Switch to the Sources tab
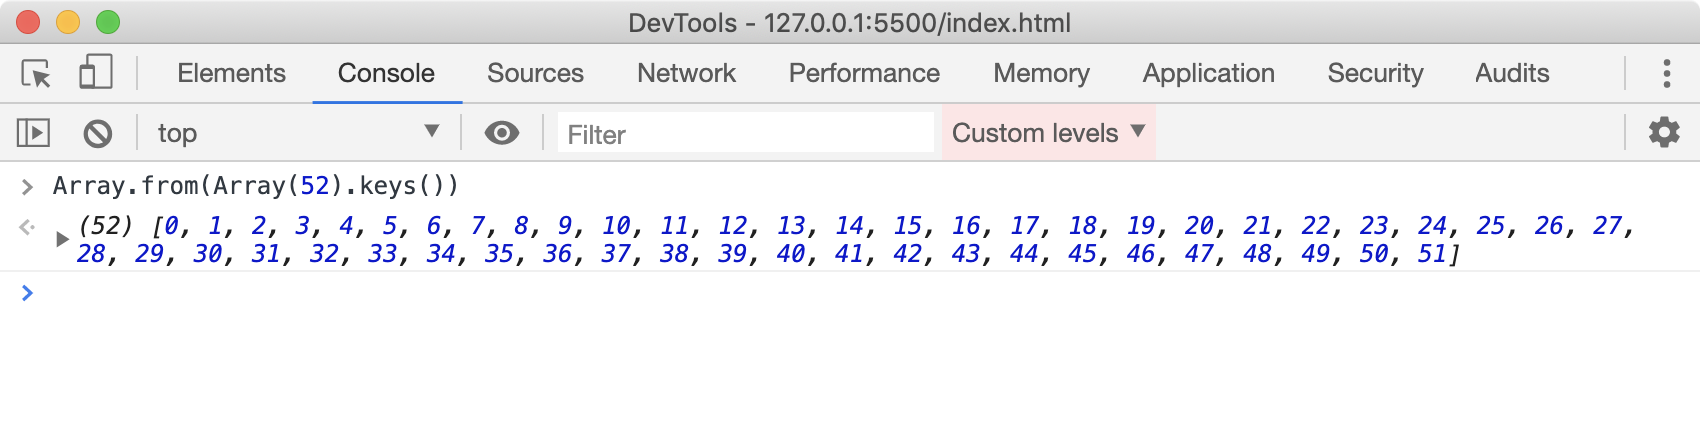 pos(535,73)
